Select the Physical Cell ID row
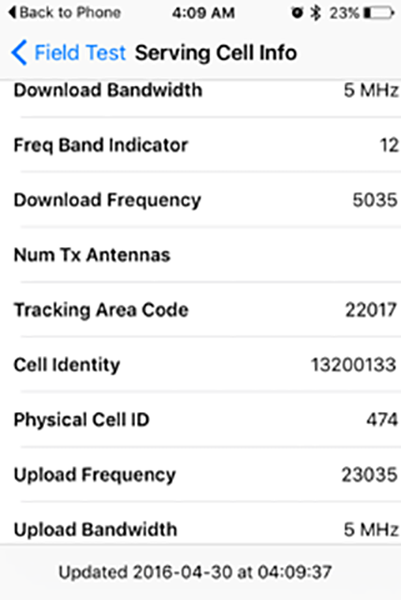The width and height of the screenshot is (401, 600). coord(200,419)
